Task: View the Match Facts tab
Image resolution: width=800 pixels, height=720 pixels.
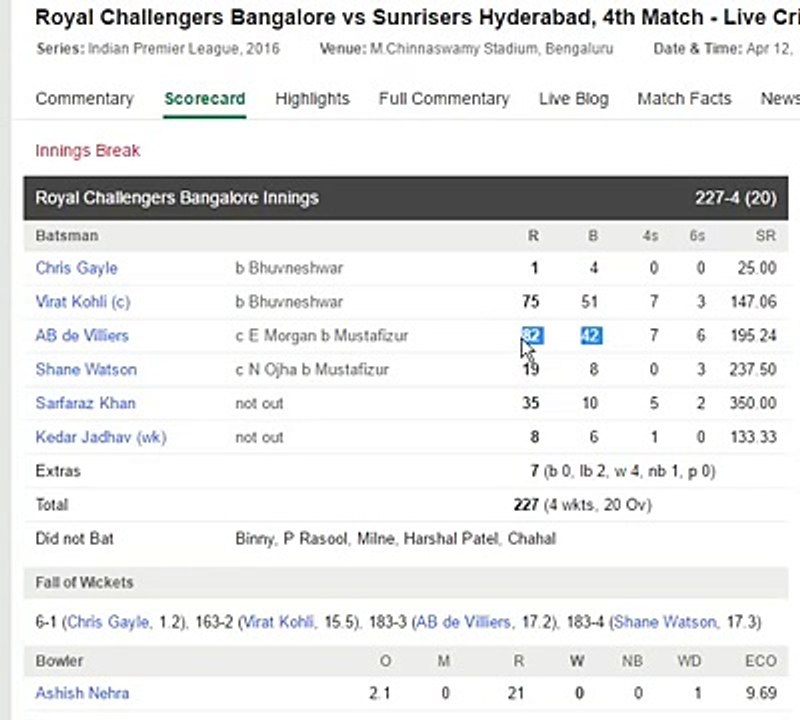Action: pos(684,98)
